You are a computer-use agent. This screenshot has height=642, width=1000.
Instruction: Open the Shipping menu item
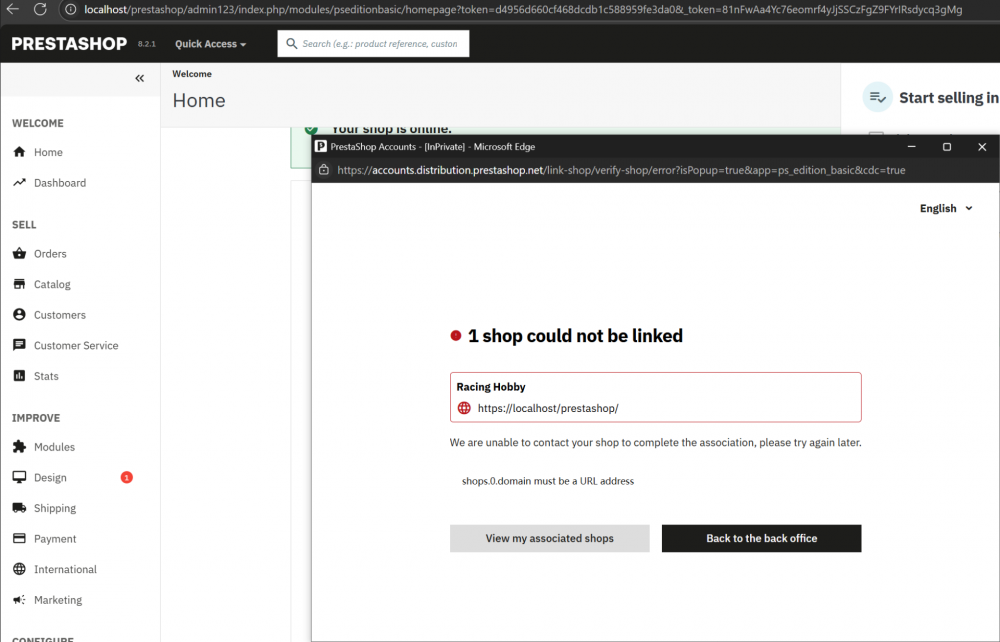click(55, 508)
